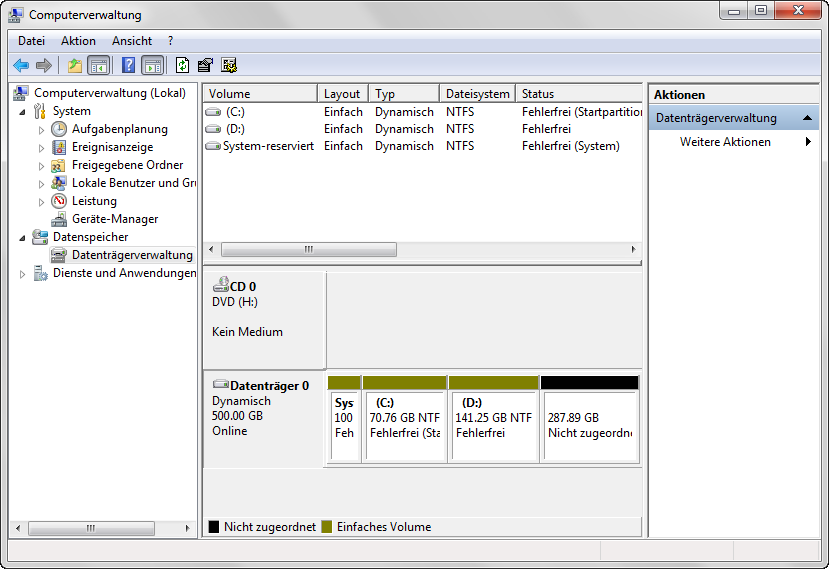829x569 pixels.
Task: Sort by the Dateisystem column header
Action: tap(477, 94)
